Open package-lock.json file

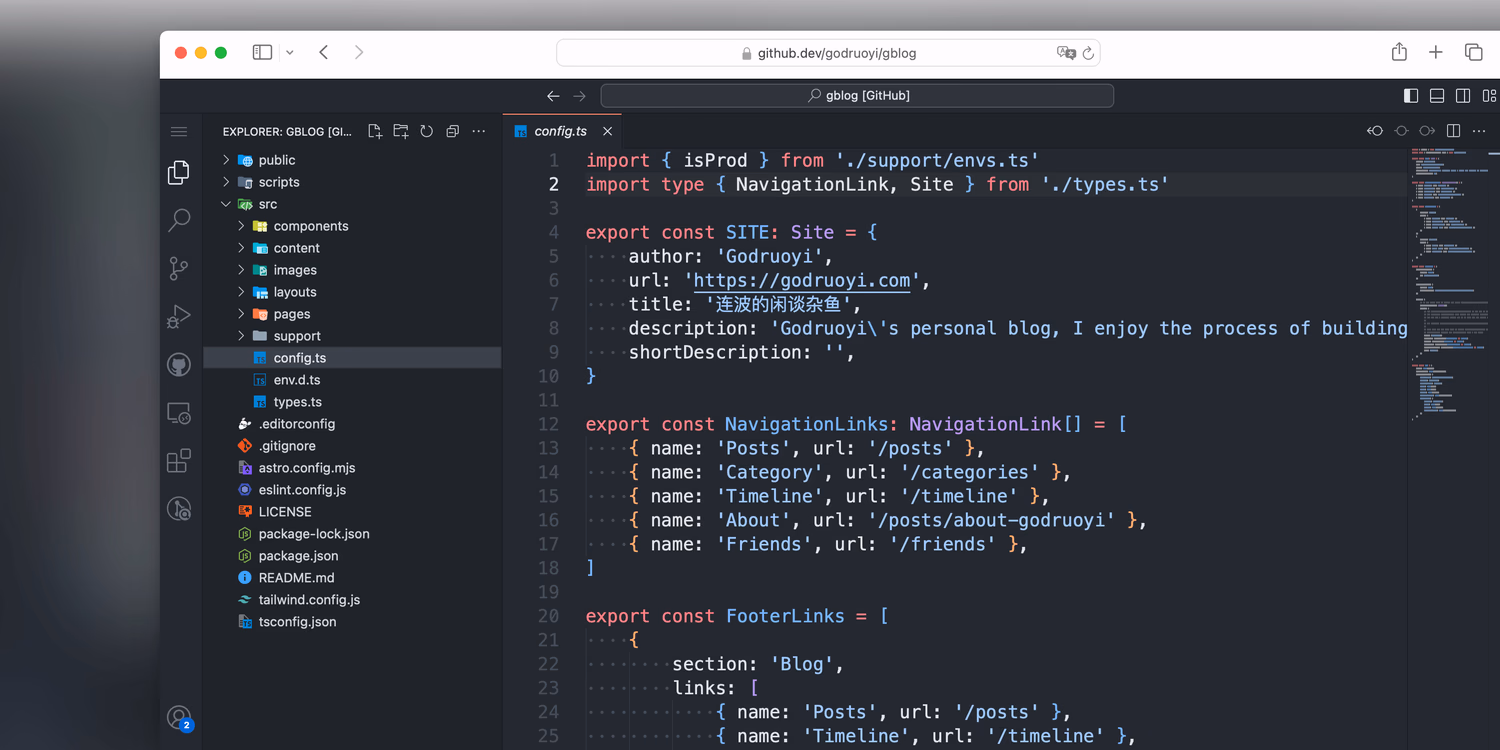click(x=352, y=534)
